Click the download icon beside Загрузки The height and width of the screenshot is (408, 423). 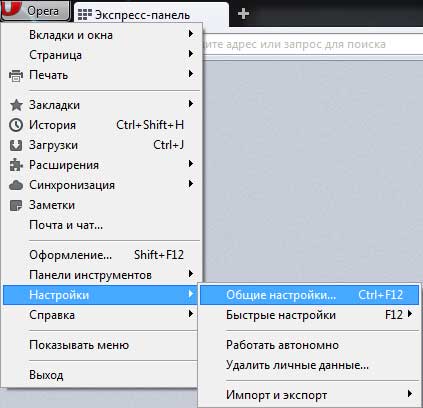(x=16, y=145)
